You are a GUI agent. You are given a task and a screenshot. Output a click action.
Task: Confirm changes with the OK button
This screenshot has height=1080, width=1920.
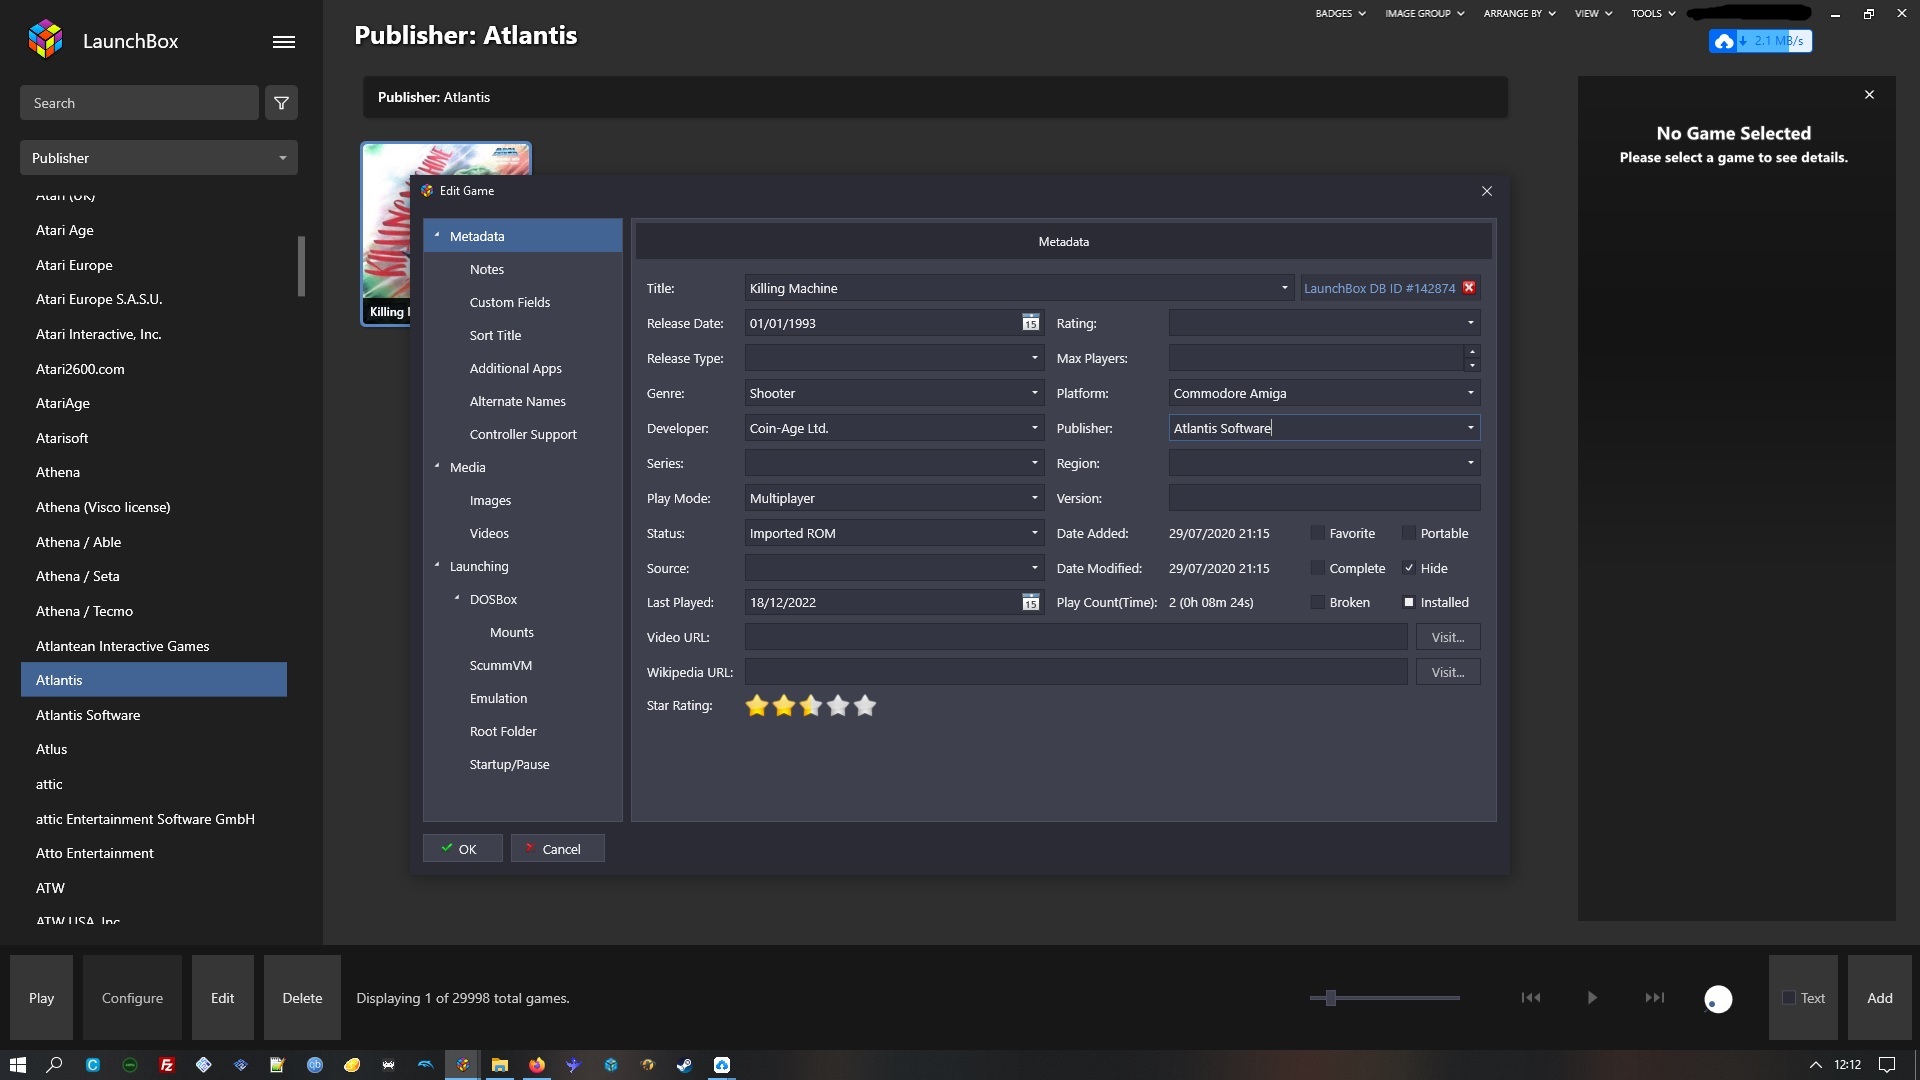tap(462, 849)
